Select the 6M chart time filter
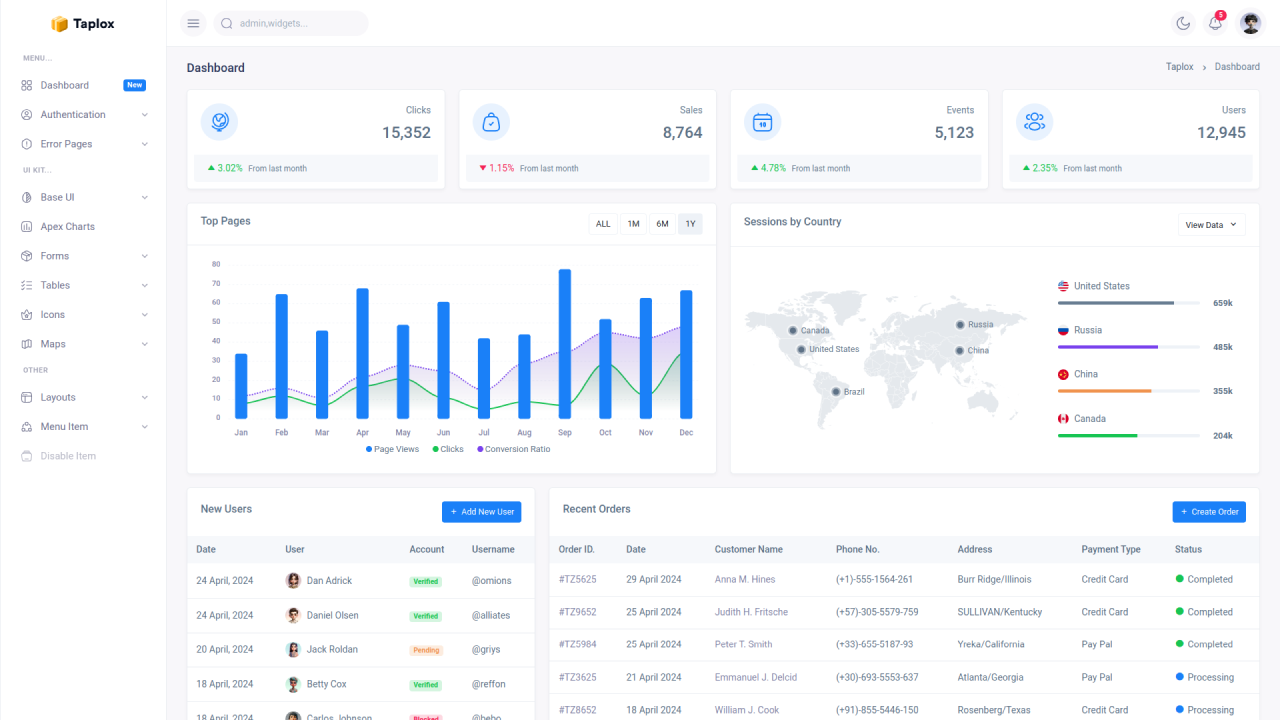Screen dimensions: 1280x720 (x=661, y=223)
